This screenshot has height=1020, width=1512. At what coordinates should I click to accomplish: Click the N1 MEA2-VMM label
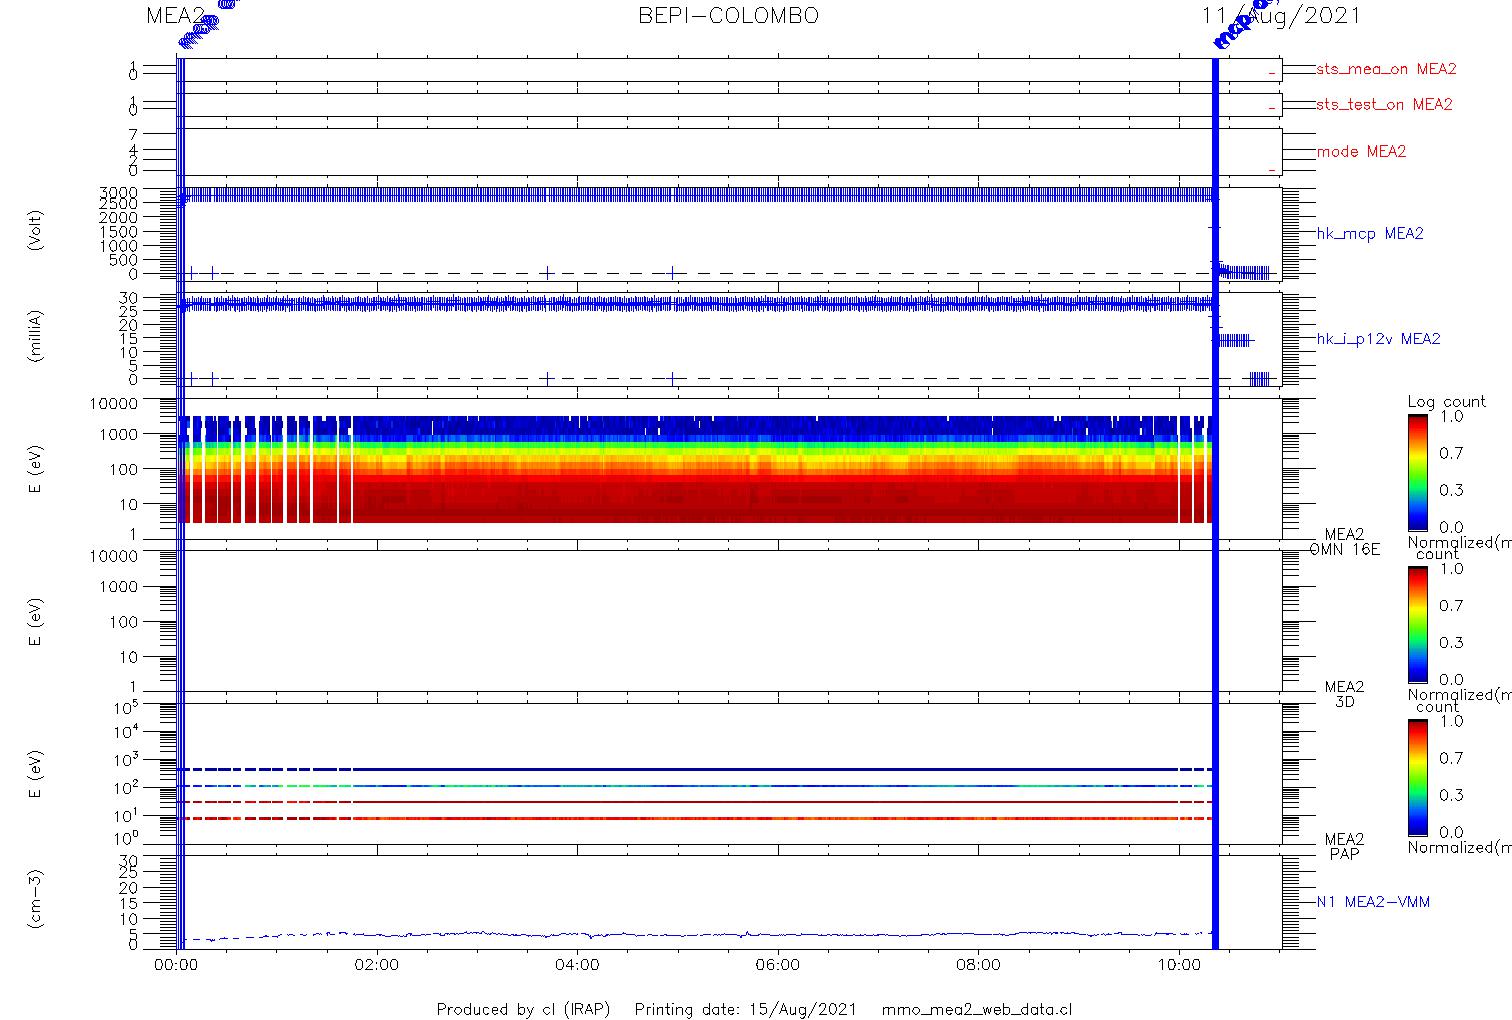coord(1373,902)
